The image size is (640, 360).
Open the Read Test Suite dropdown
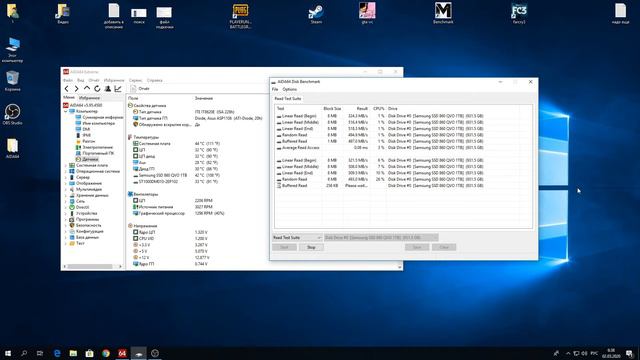[x=297, y=238]
